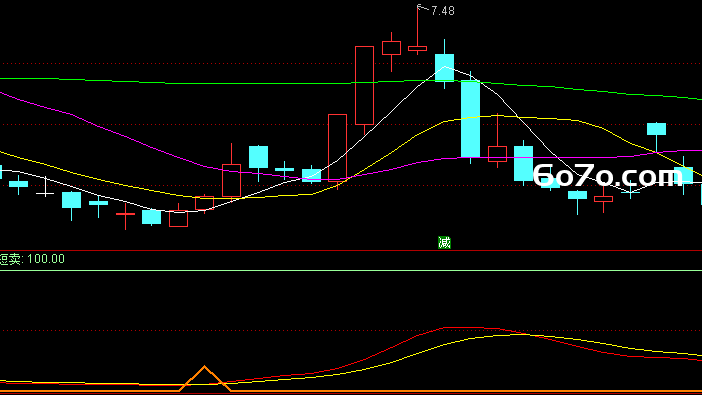The height and width of the screenshot is (395, 702).
Task: Click the hollow red candle near the chart's lowest point
Action: pyautogui.click(x=178, y=218)
